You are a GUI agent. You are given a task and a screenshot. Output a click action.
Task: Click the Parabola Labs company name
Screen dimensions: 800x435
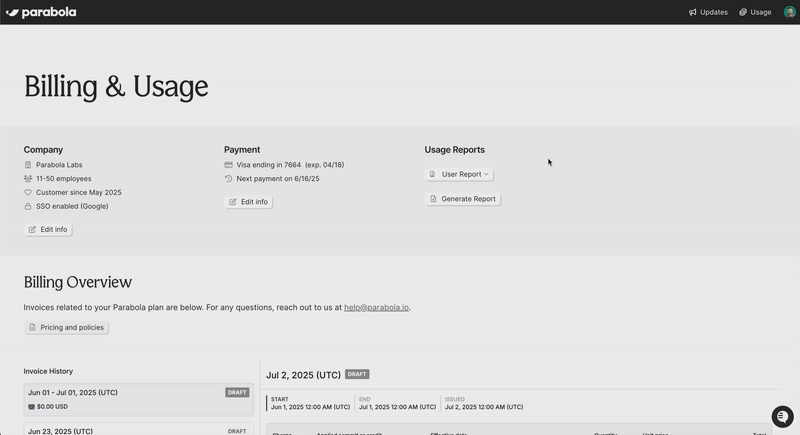coord(59,165)
